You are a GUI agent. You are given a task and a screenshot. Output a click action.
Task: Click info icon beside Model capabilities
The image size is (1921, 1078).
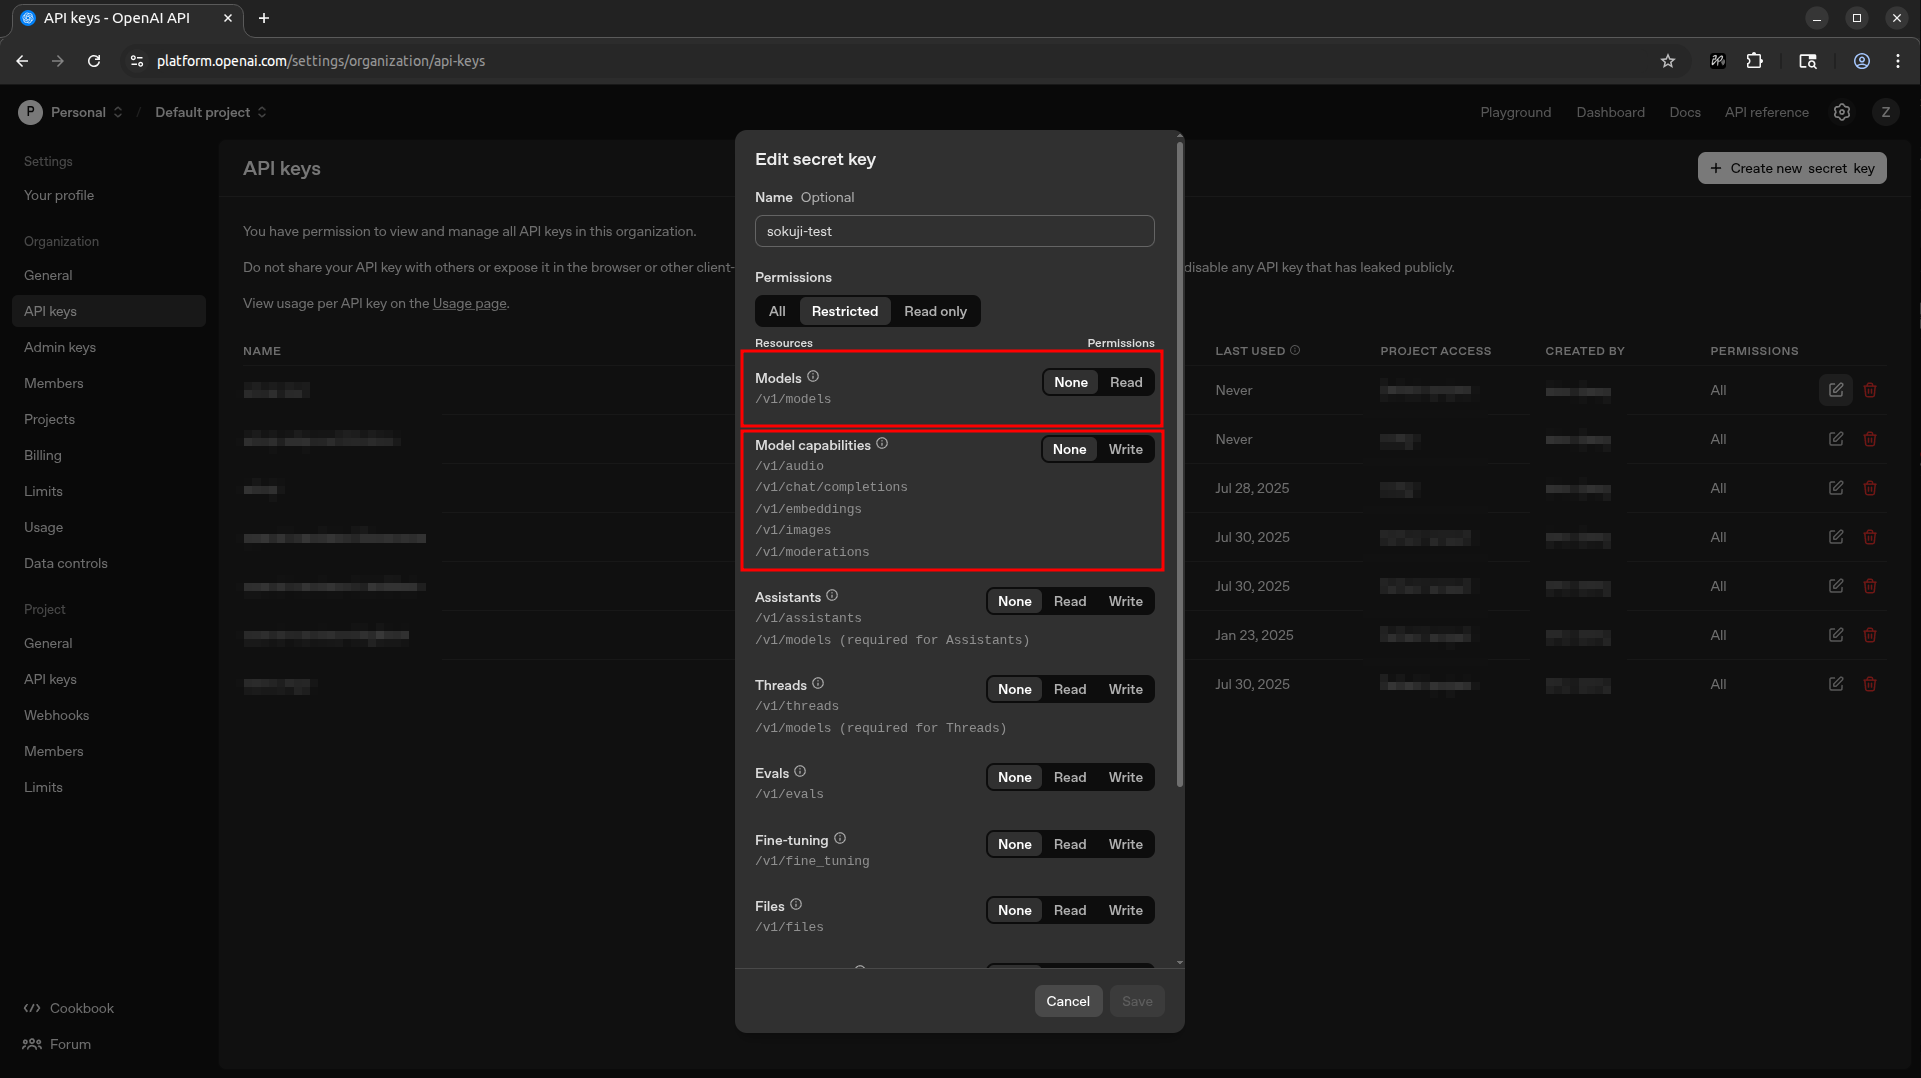tap(882, 444)
